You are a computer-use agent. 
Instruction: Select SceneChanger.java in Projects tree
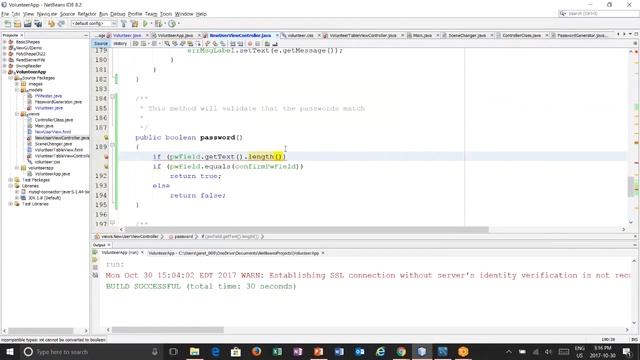point(53,144)
